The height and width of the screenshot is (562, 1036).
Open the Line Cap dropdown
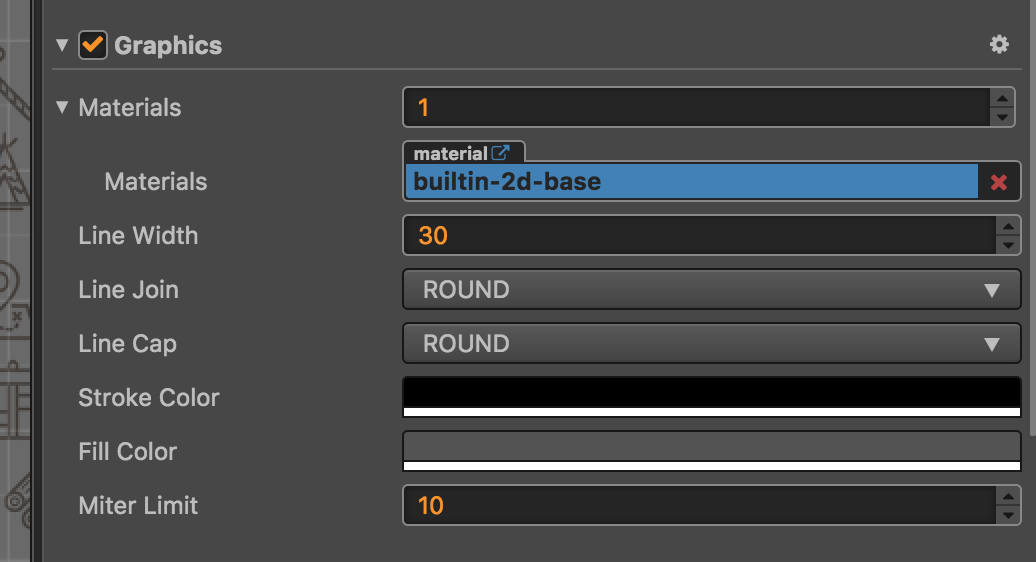(711, 344)
